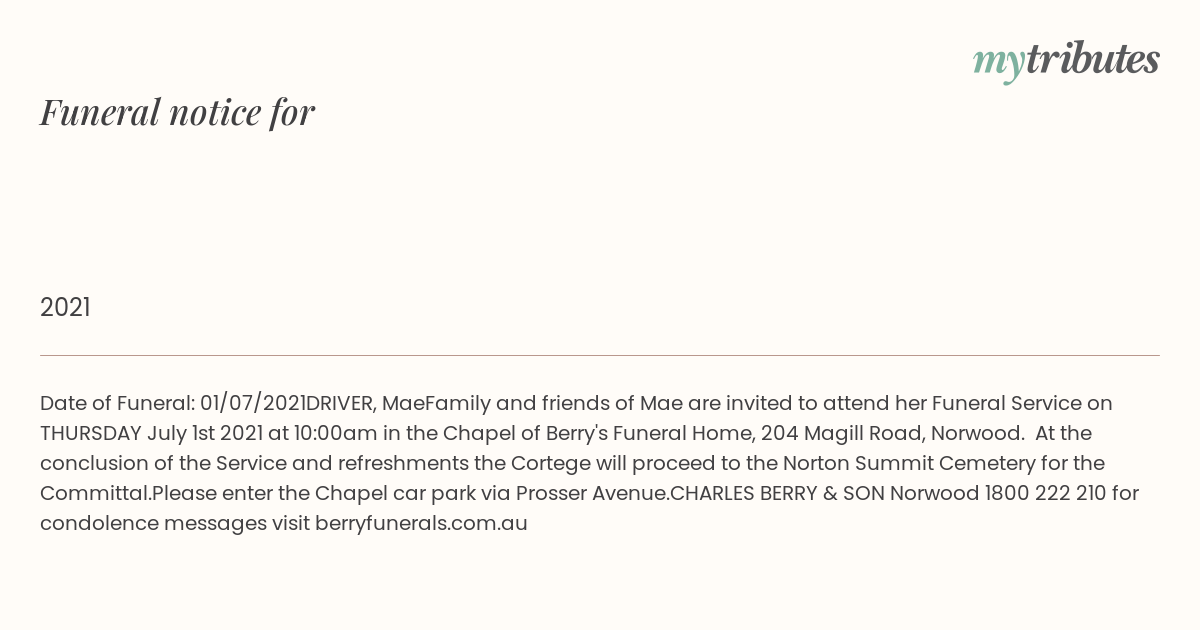Viewport: 1200px width, 630px height.
Task: Click the word 'Committal'
Action: (93, 493)
